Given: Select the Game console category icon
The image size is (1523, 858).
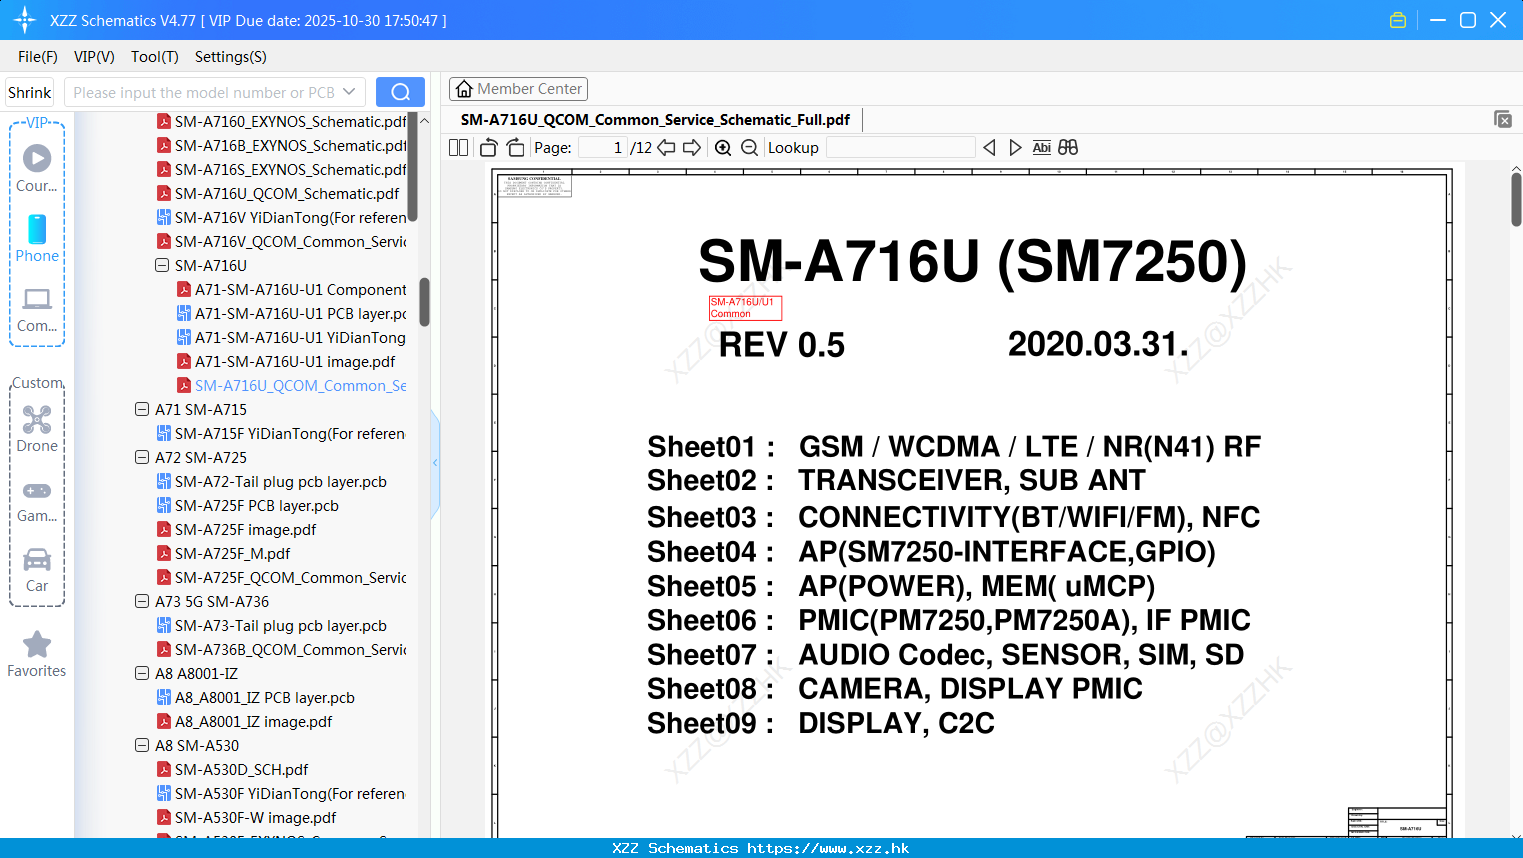Looking at the screenshot, I should pos(37,500).
